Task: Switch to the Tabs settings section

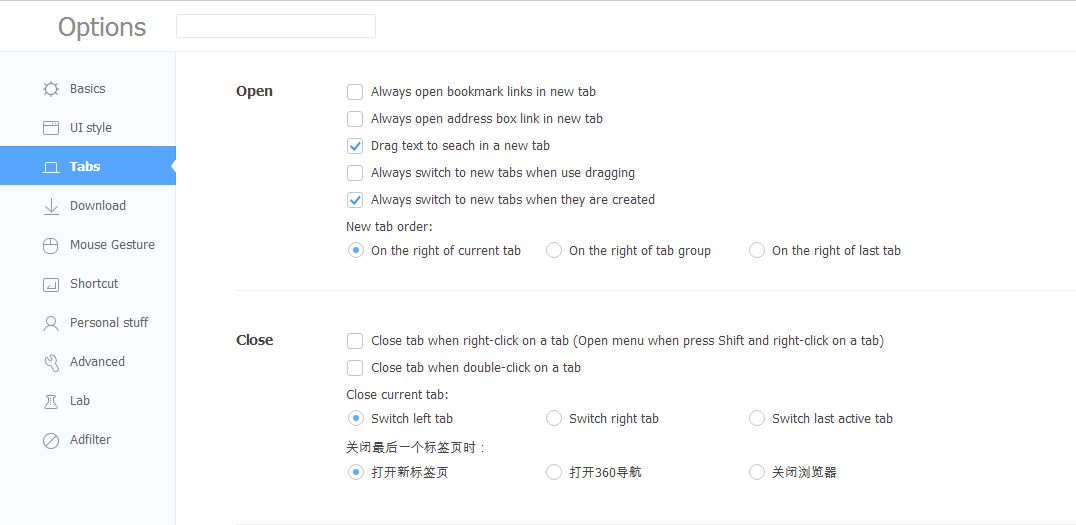Action: pos(88,166)
